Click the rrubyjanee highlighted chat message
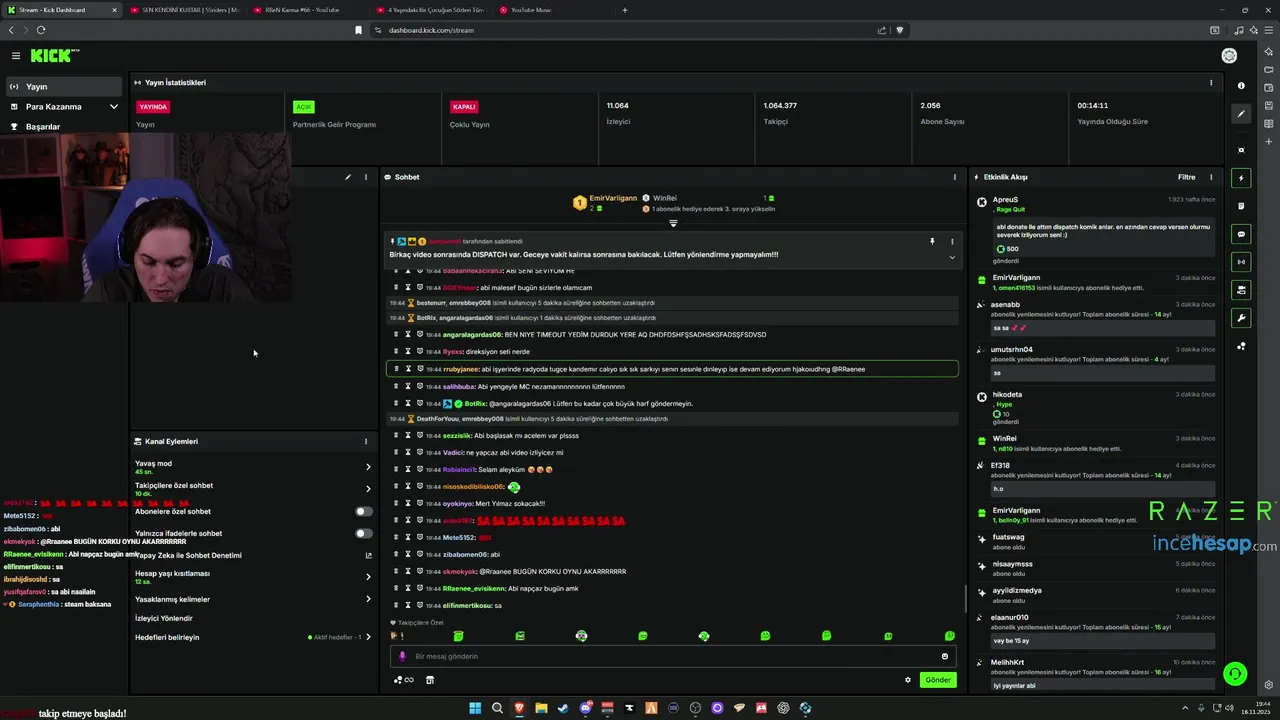The width and height of the screenshot is (1280, 720). [672, 369]
